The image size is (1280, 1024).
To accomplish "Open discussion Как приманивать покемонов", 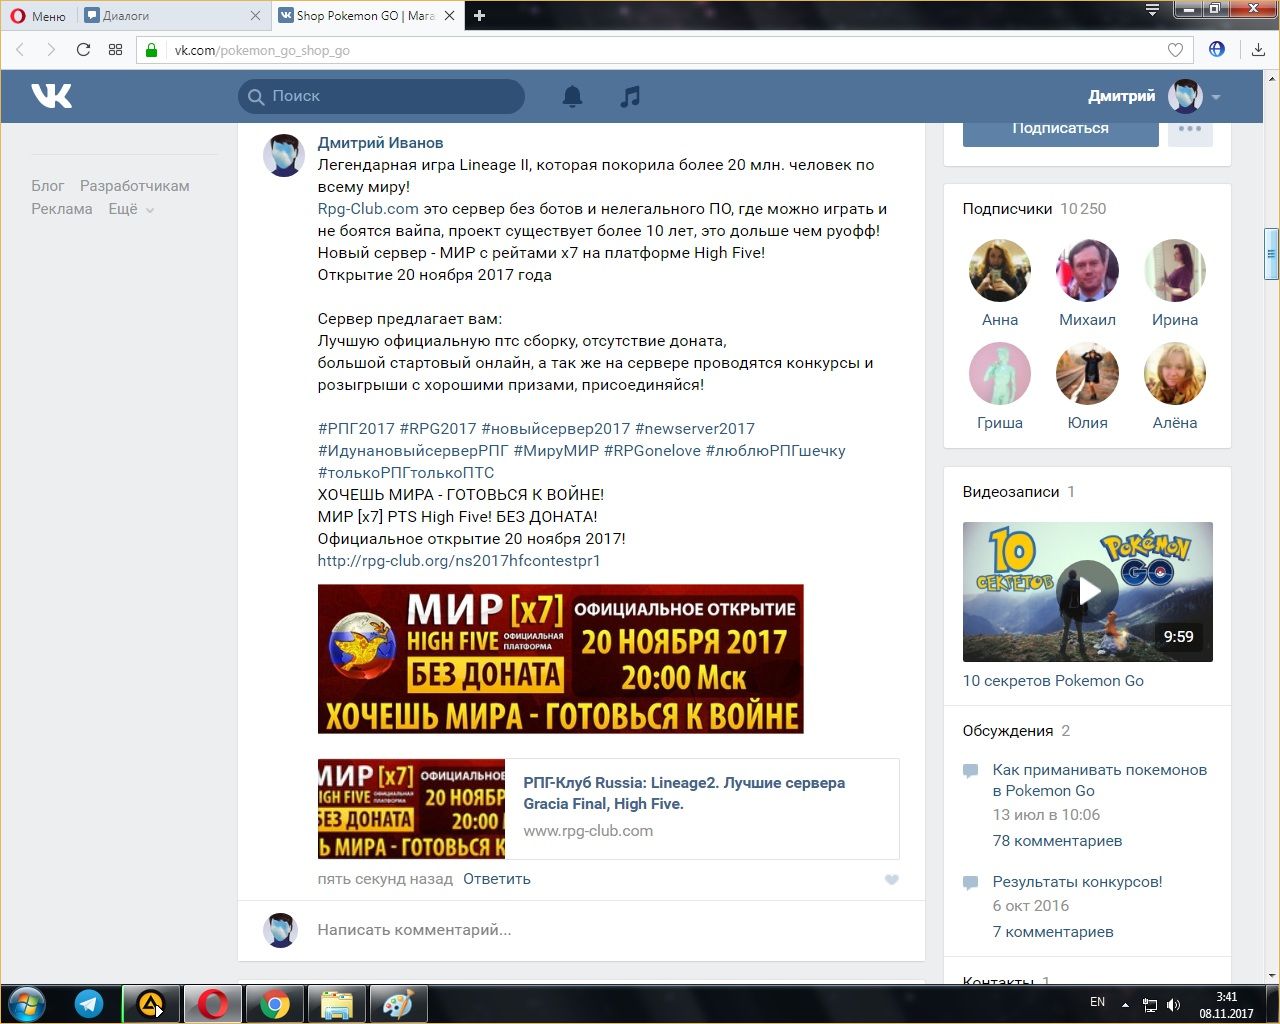I will click(x=1100, y=780).
